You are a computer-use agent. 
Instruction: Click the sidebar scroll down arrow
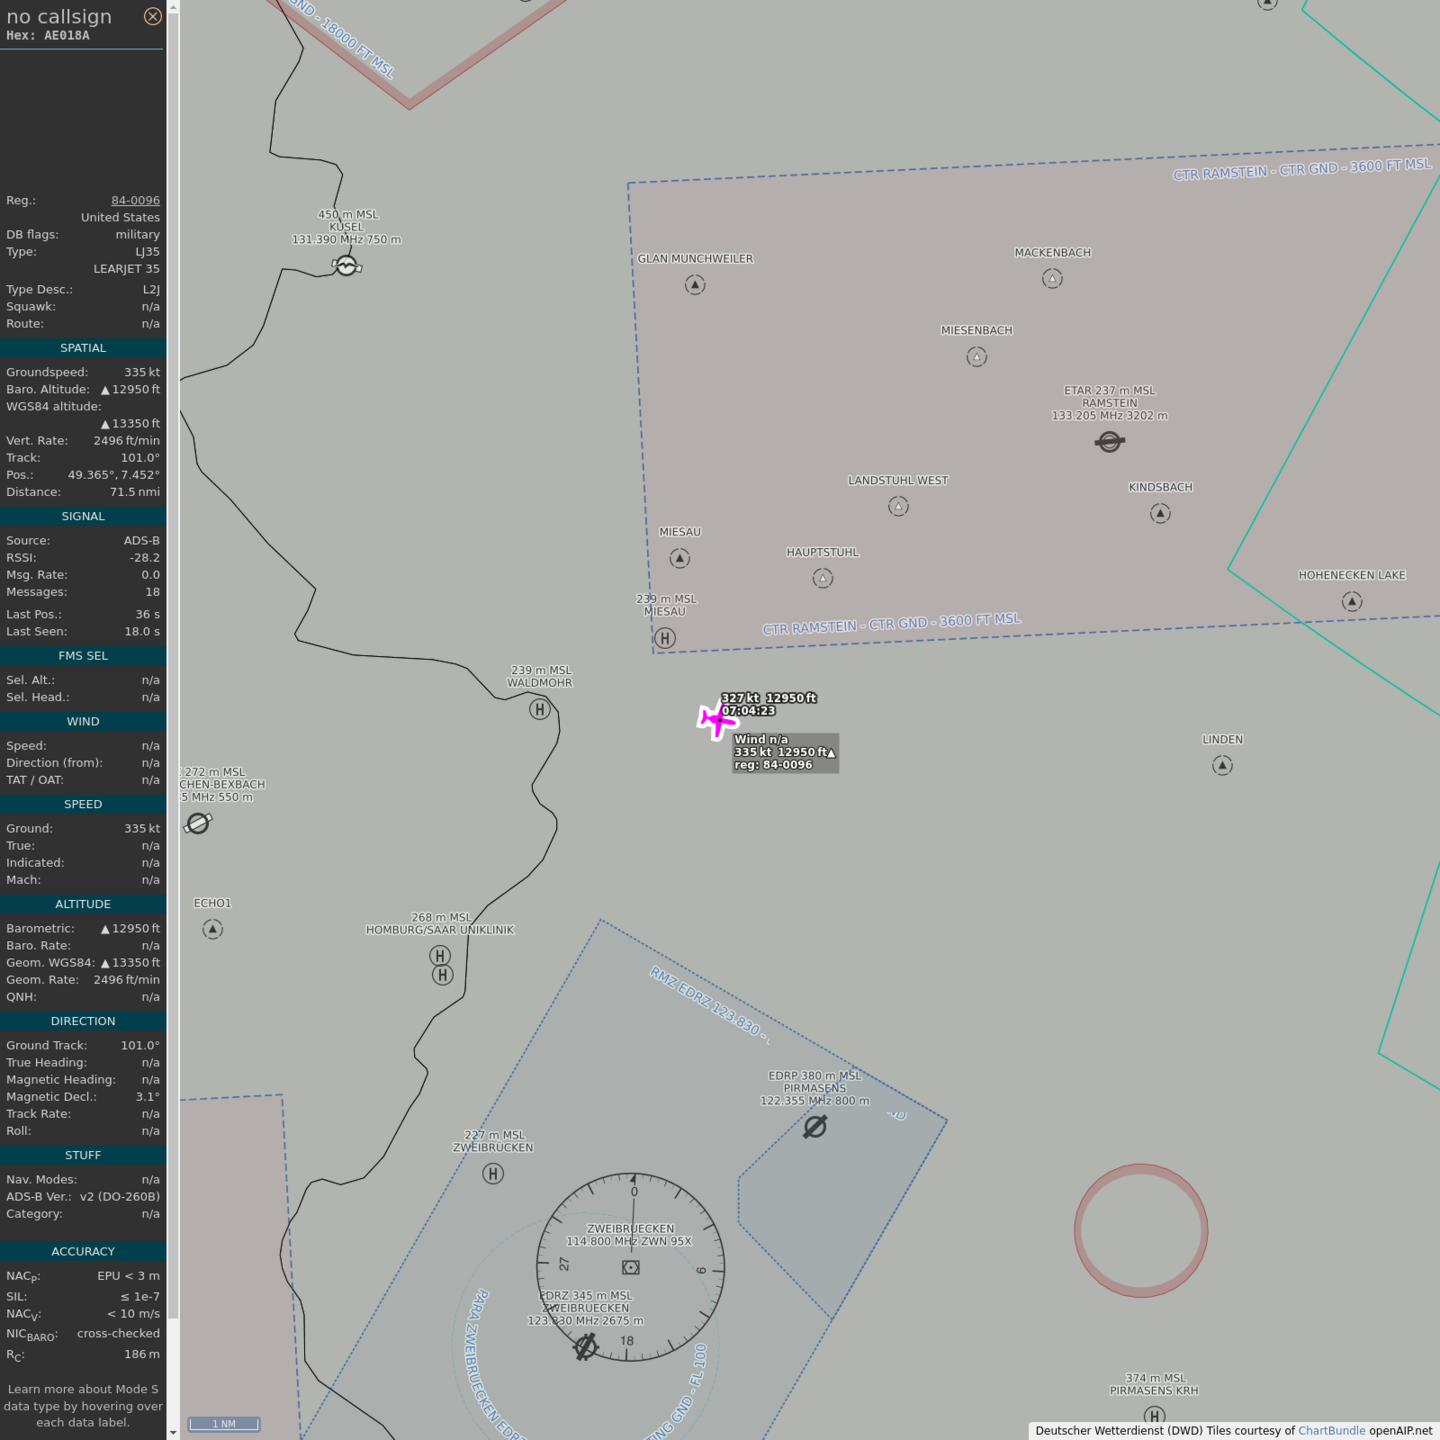[173, 1432]
